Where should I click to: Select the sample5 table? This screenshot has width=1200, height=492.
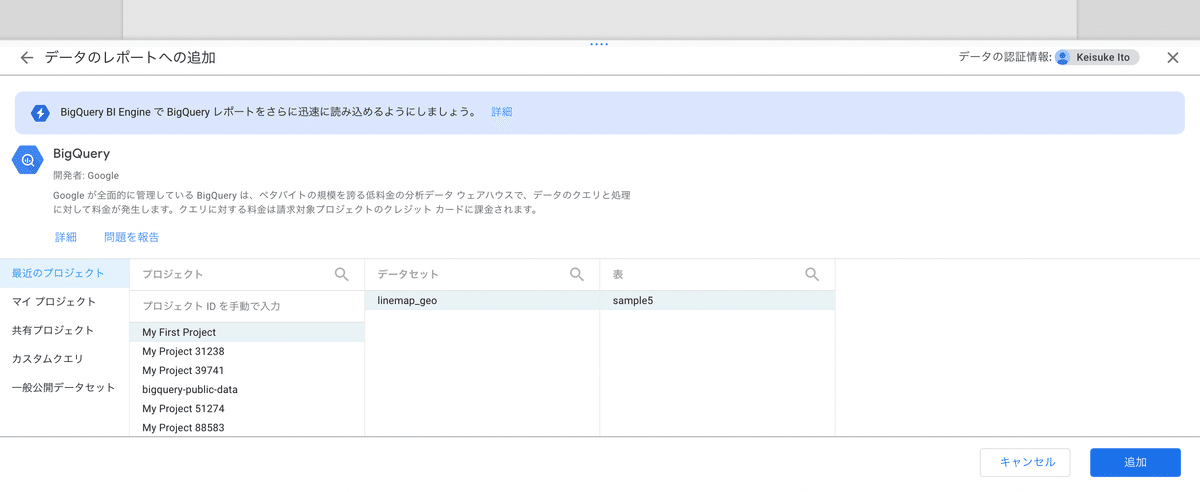pos(717,300)
